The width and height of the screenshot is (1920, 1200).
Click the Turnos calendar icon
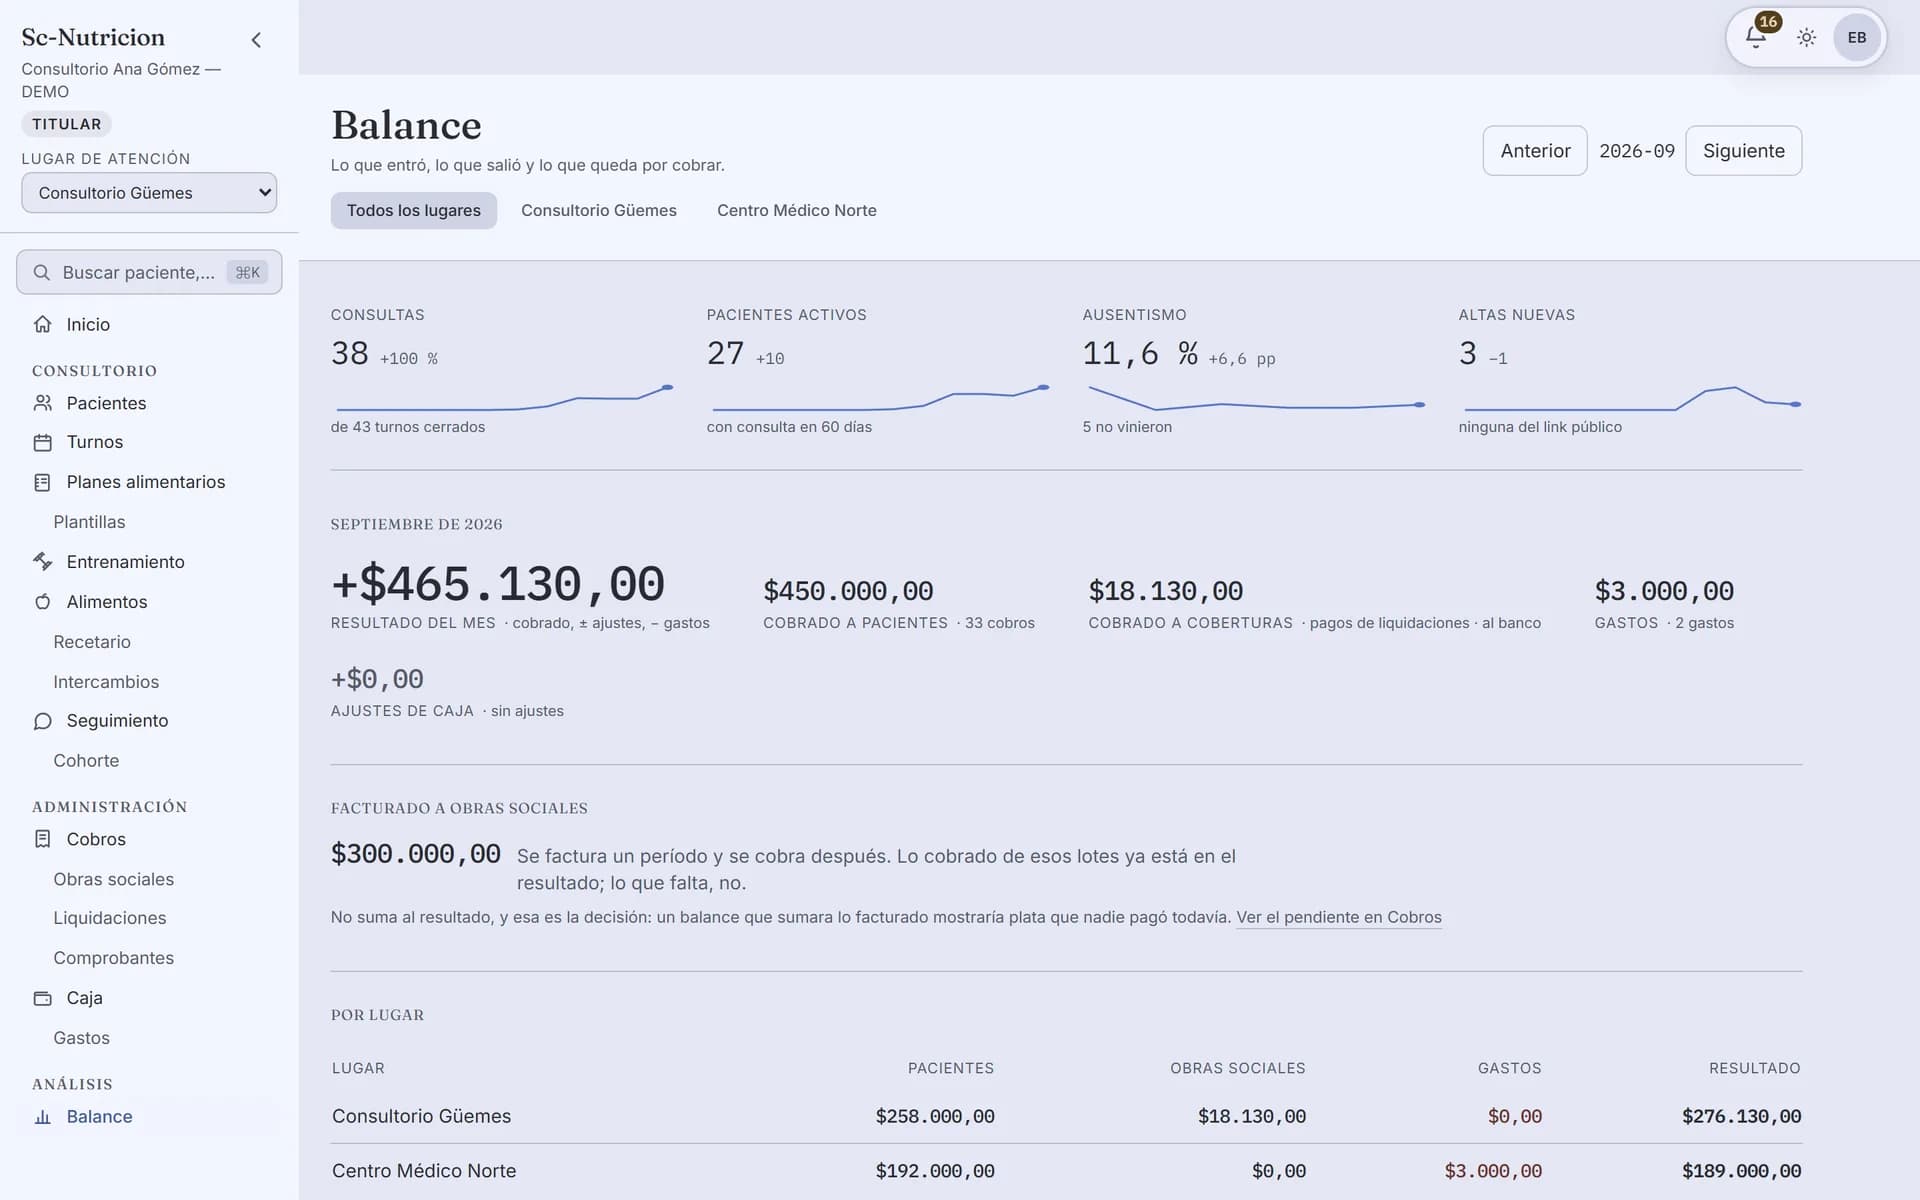[42, 442]
